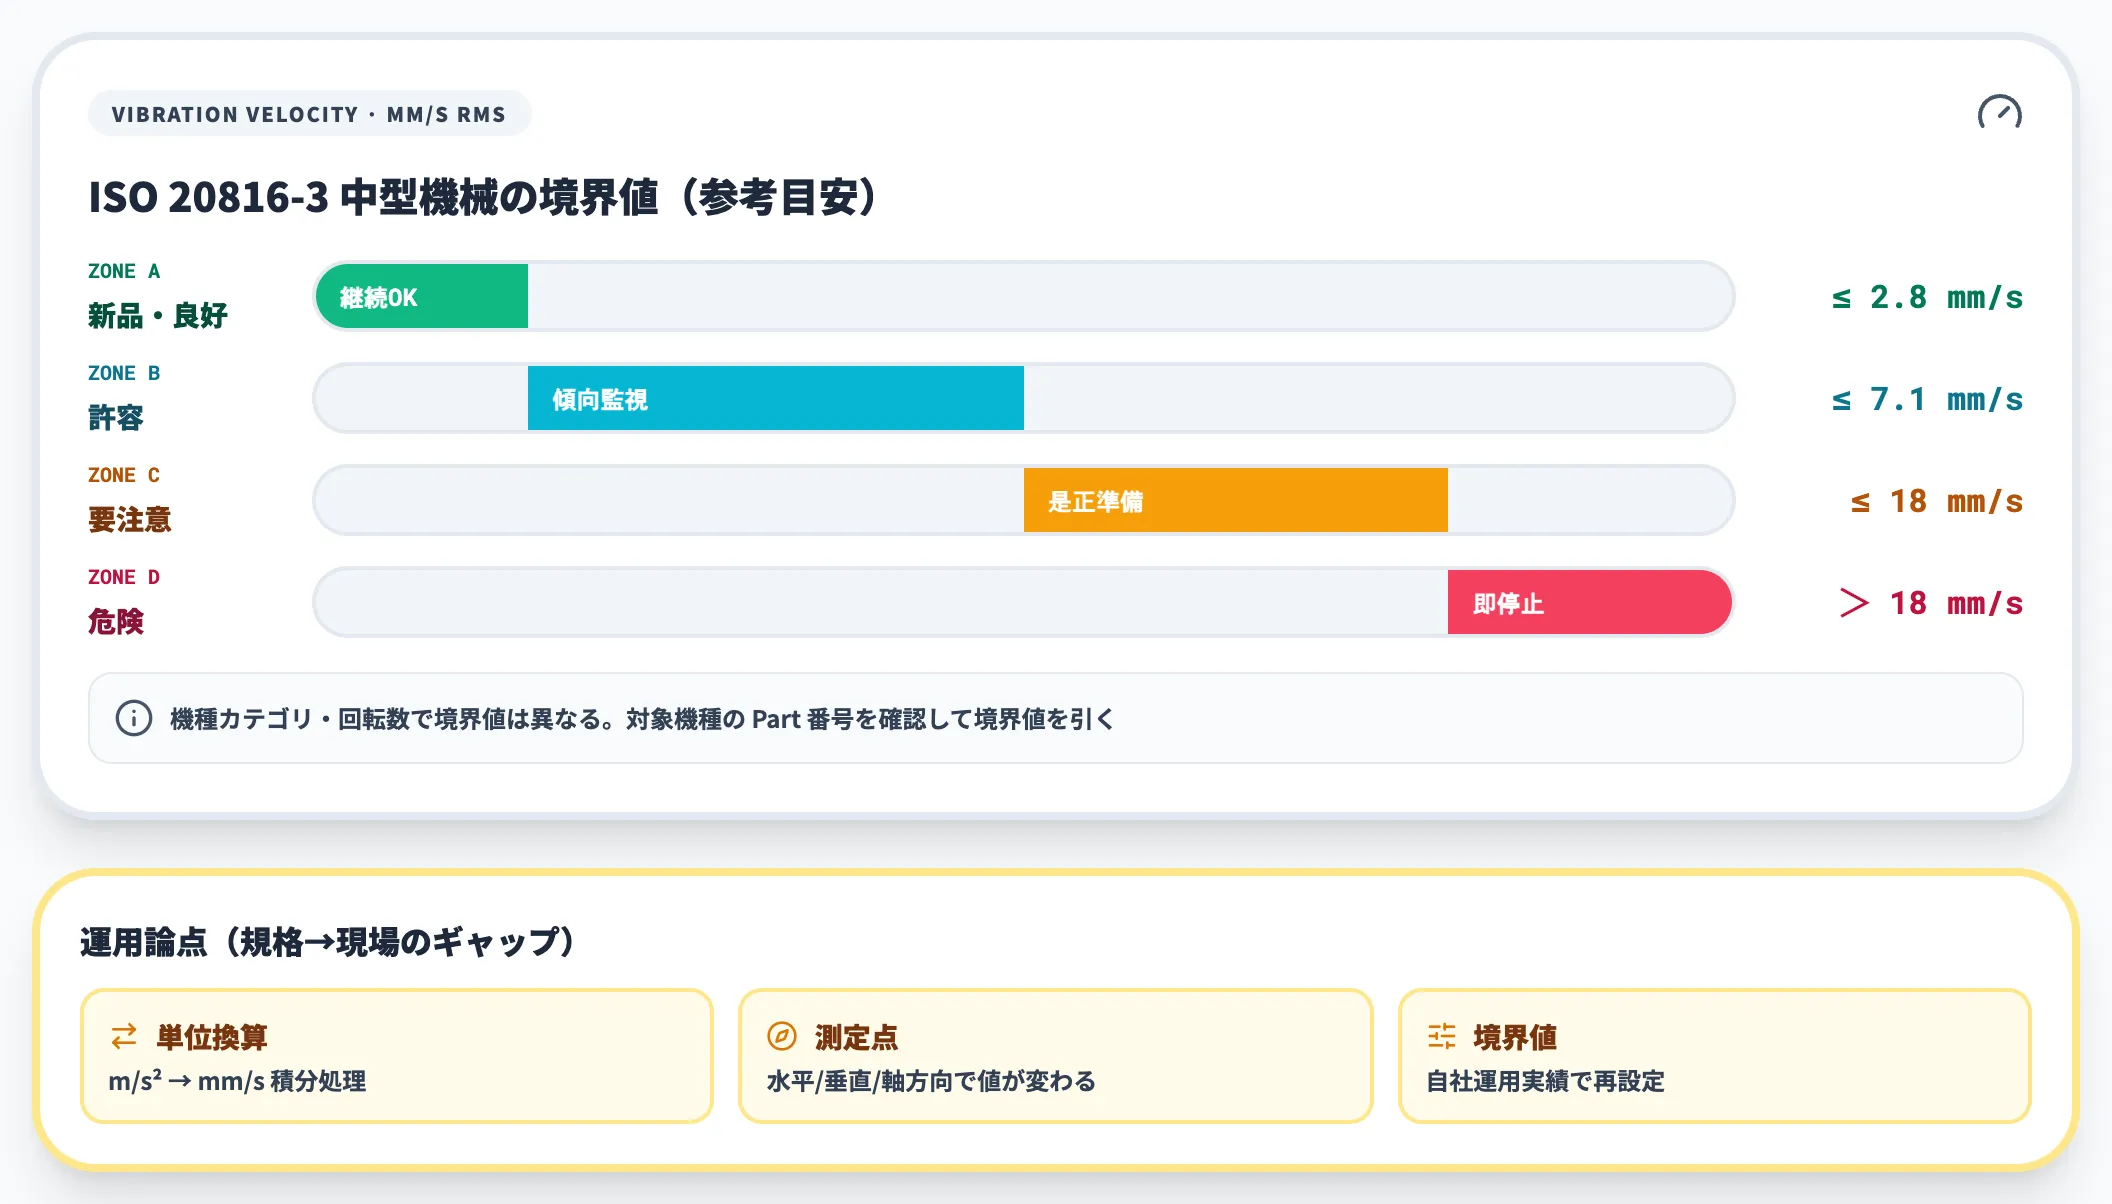Open the 測定点 card

click(x=1055, y=1056)
